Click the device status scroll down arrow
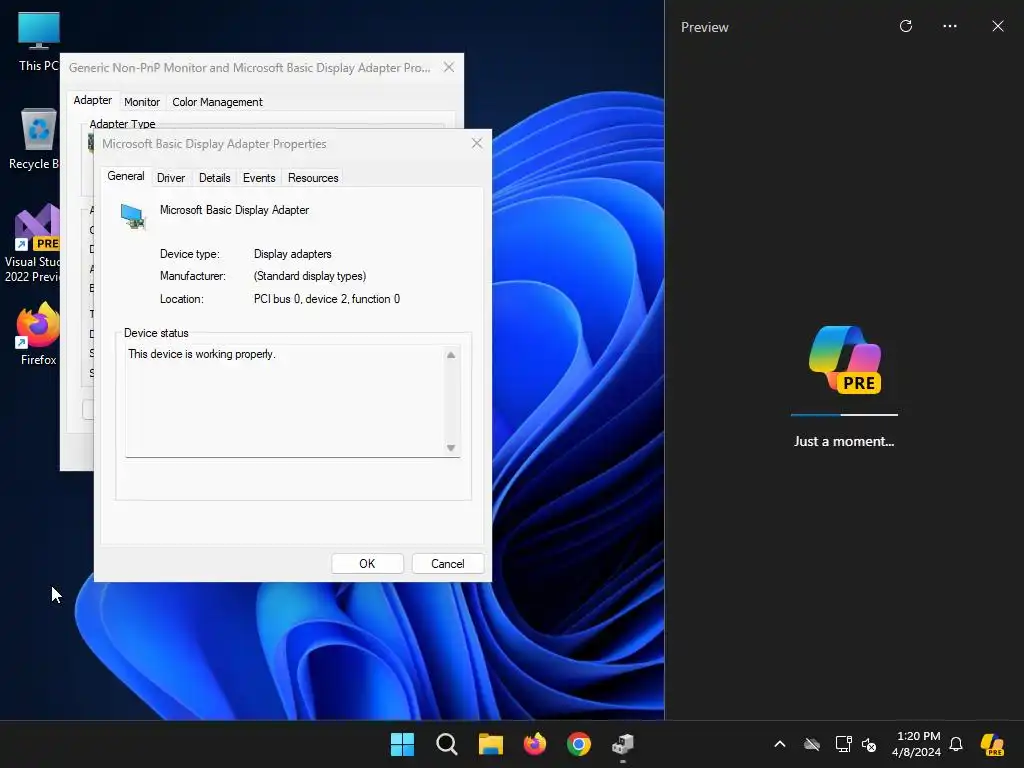 [451, 448]
